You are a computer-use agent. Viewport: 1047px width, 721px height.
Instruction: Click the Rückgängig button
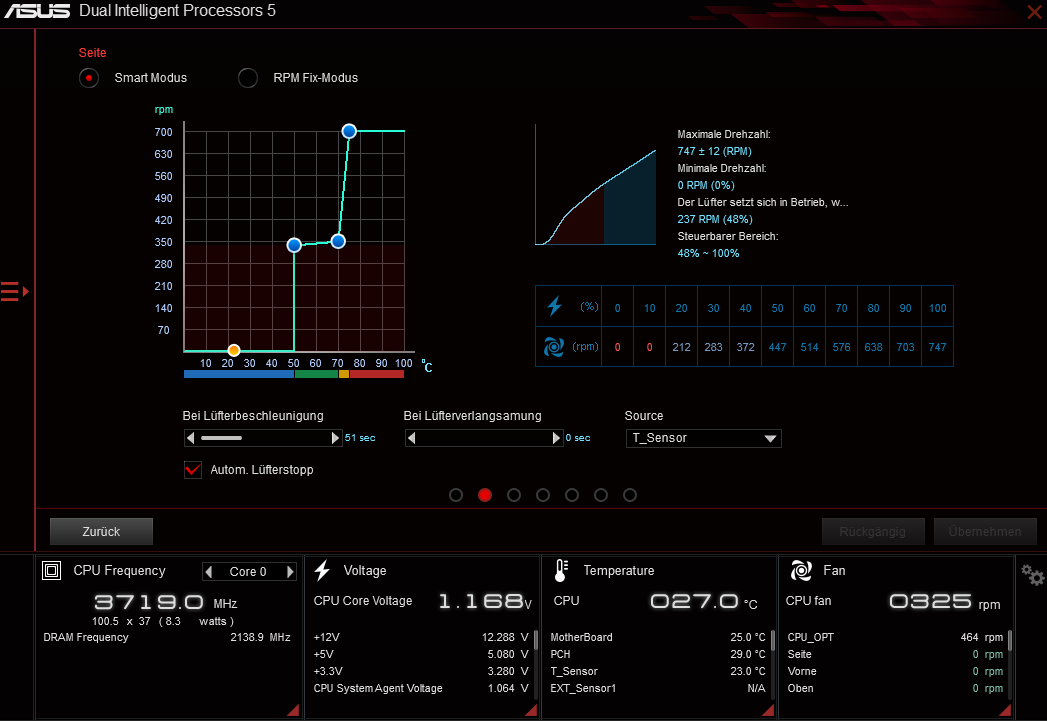(x=873, y=531)
